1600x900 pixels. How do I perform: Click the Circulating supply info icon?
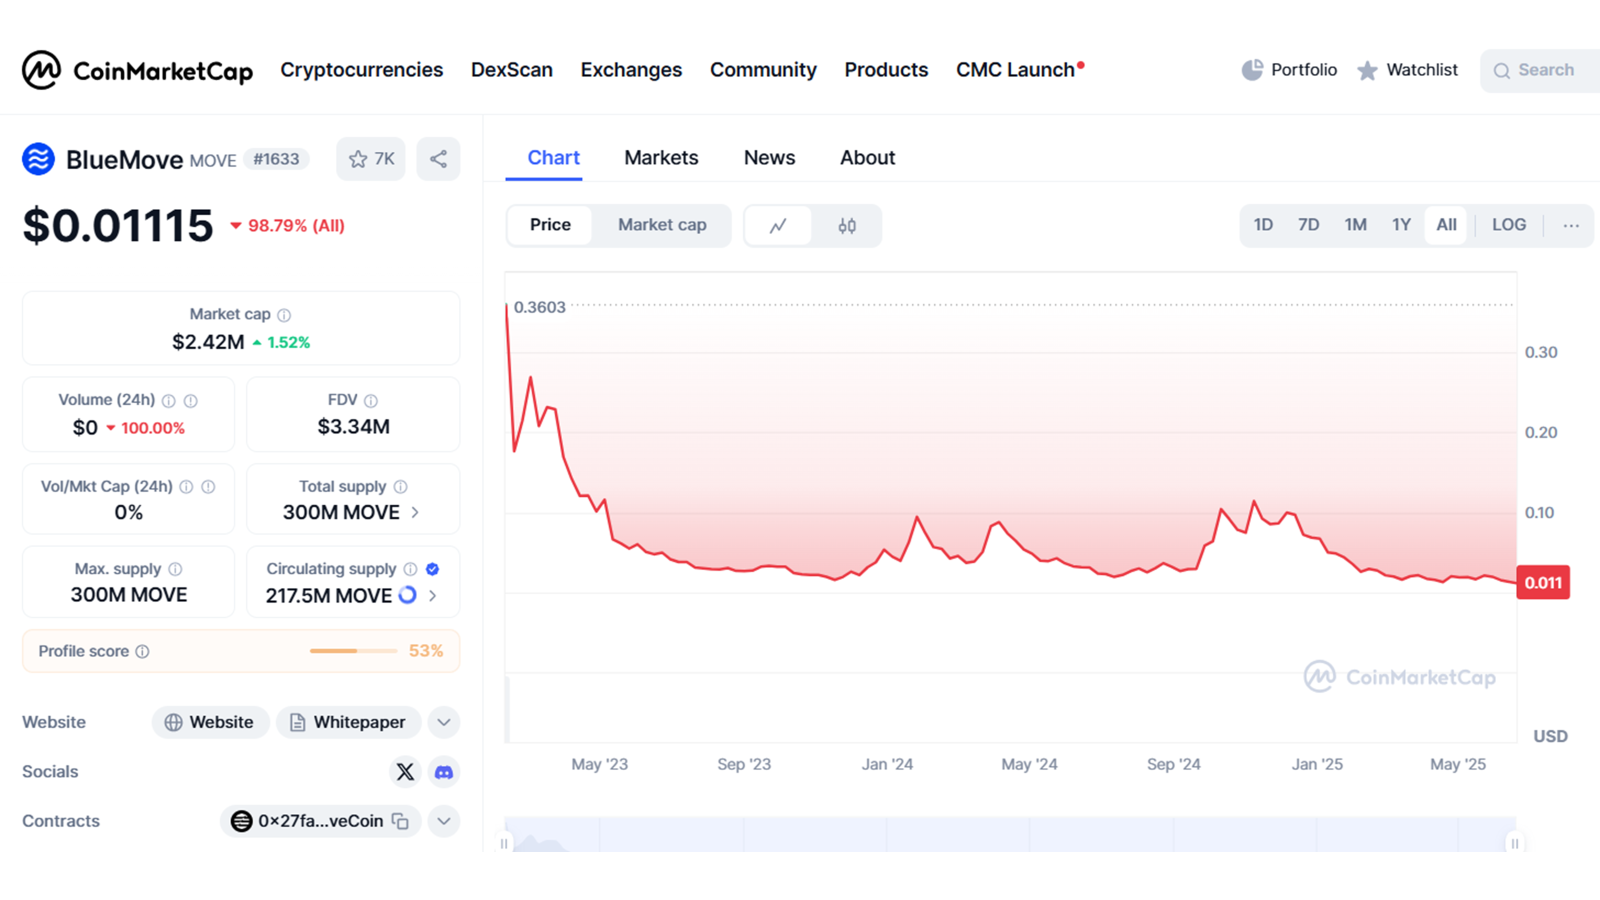pyautogui.click(x=410, y=569)
